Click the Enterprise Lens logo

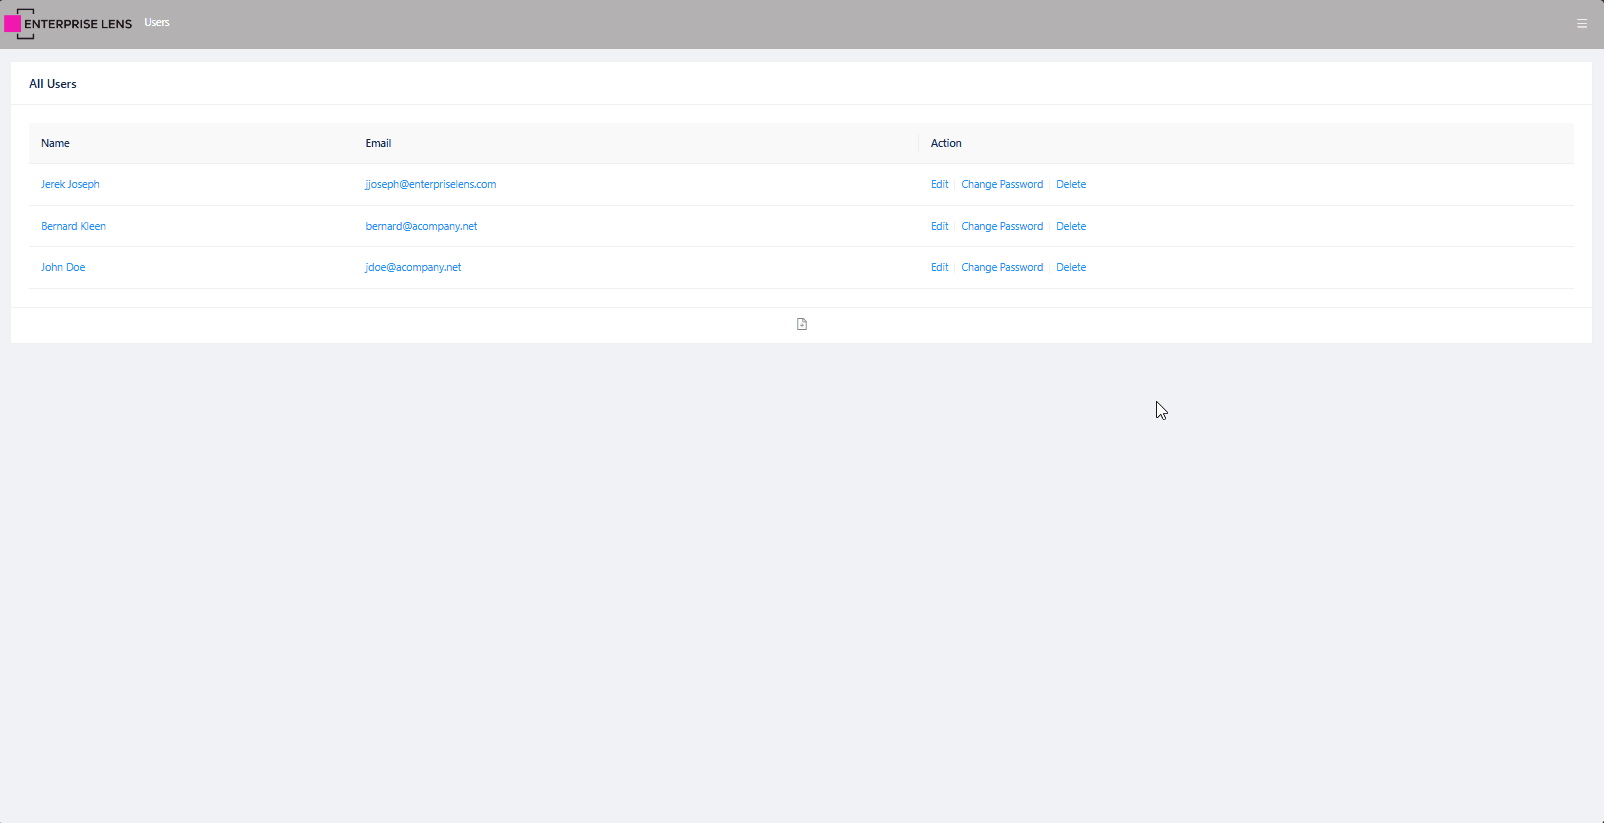(x=68, y=24)
